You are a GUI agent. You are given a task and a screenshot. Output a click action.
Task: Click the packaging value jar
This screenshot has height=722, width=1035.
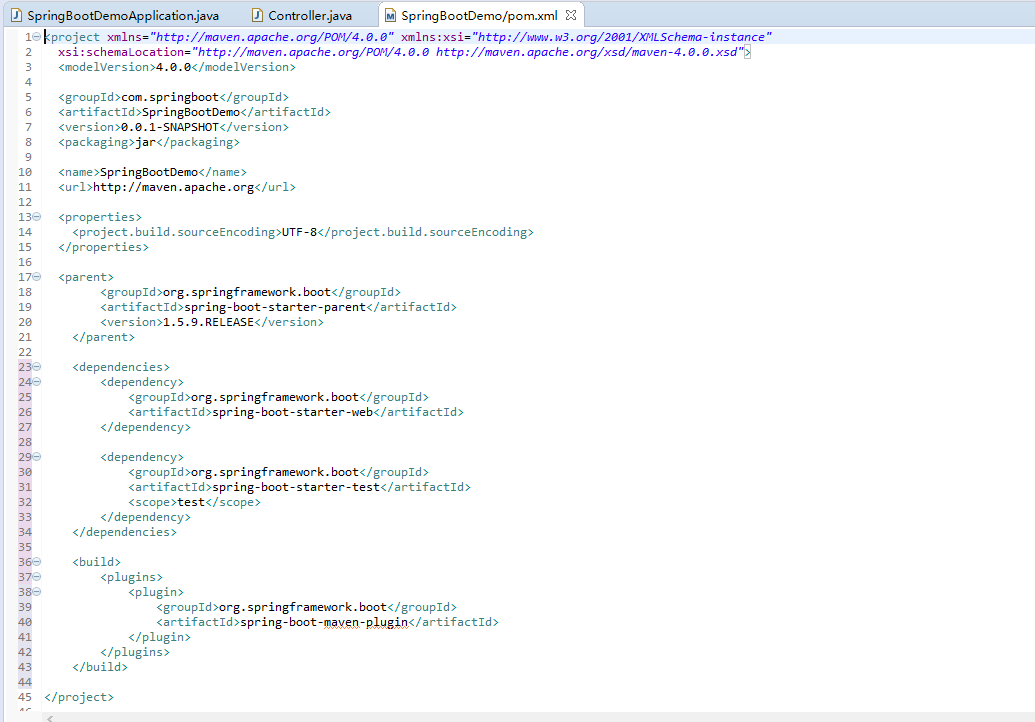pos(146,142)
